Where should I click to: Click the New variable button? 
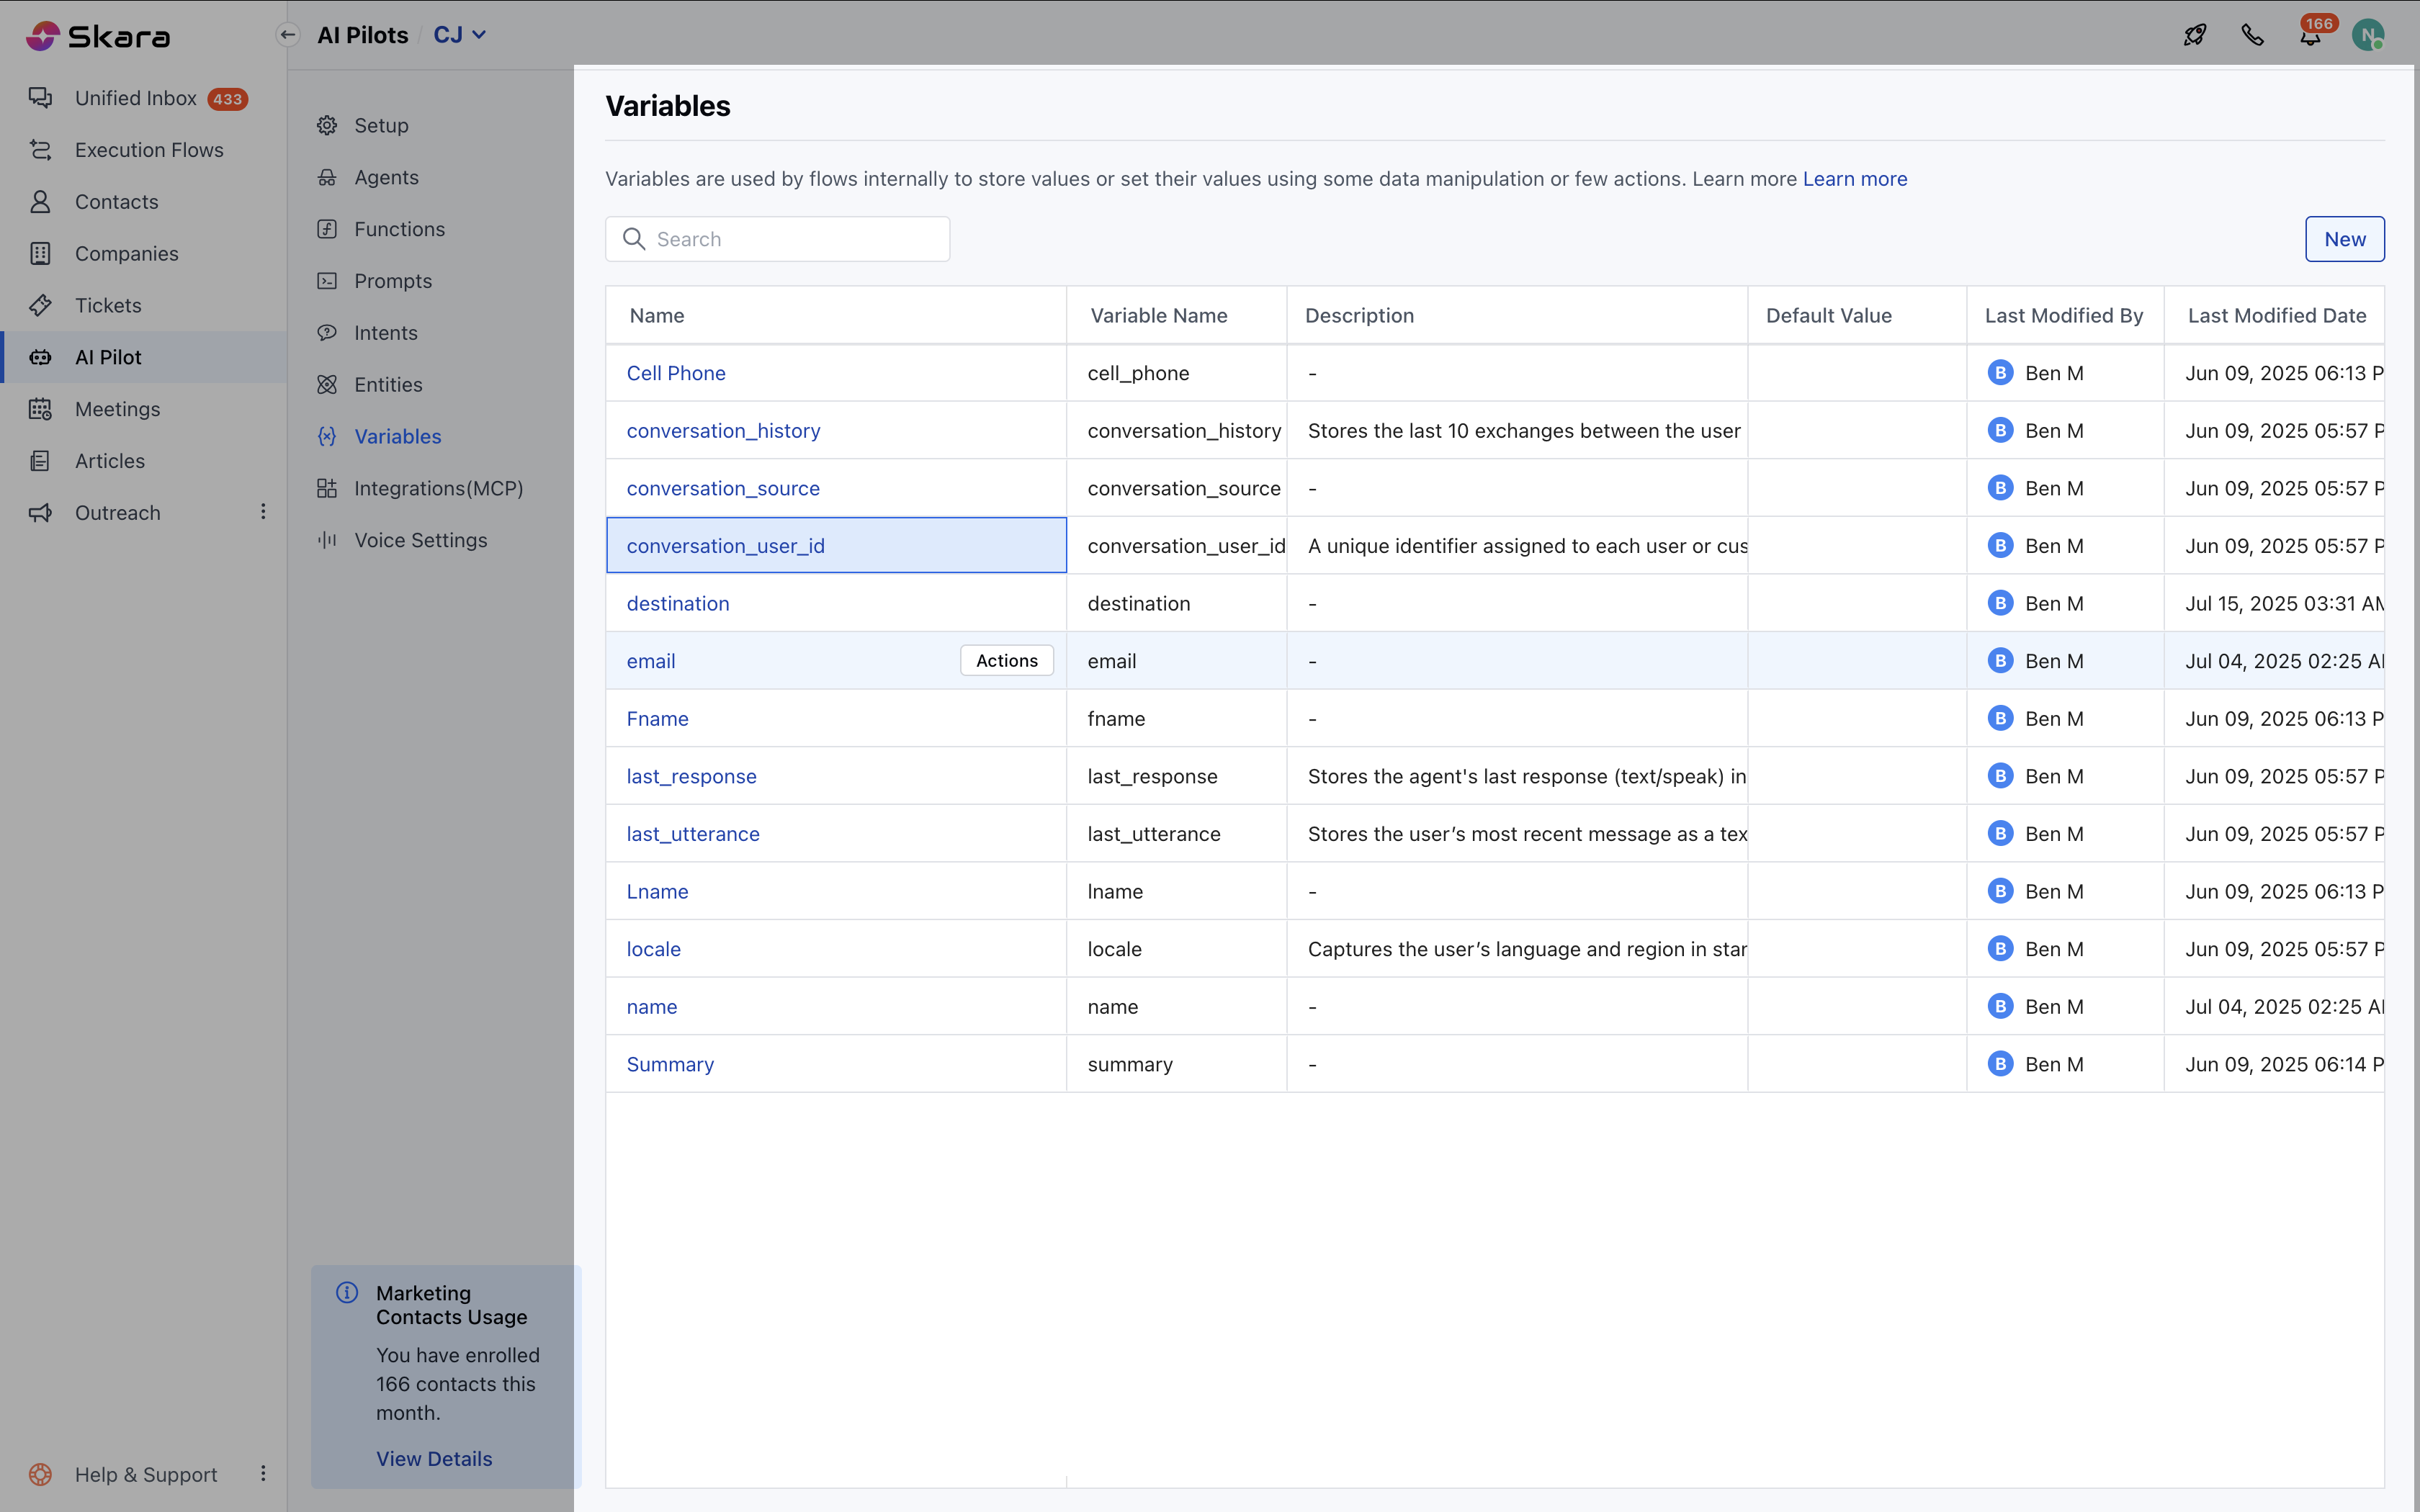(x=2344, y=239)
